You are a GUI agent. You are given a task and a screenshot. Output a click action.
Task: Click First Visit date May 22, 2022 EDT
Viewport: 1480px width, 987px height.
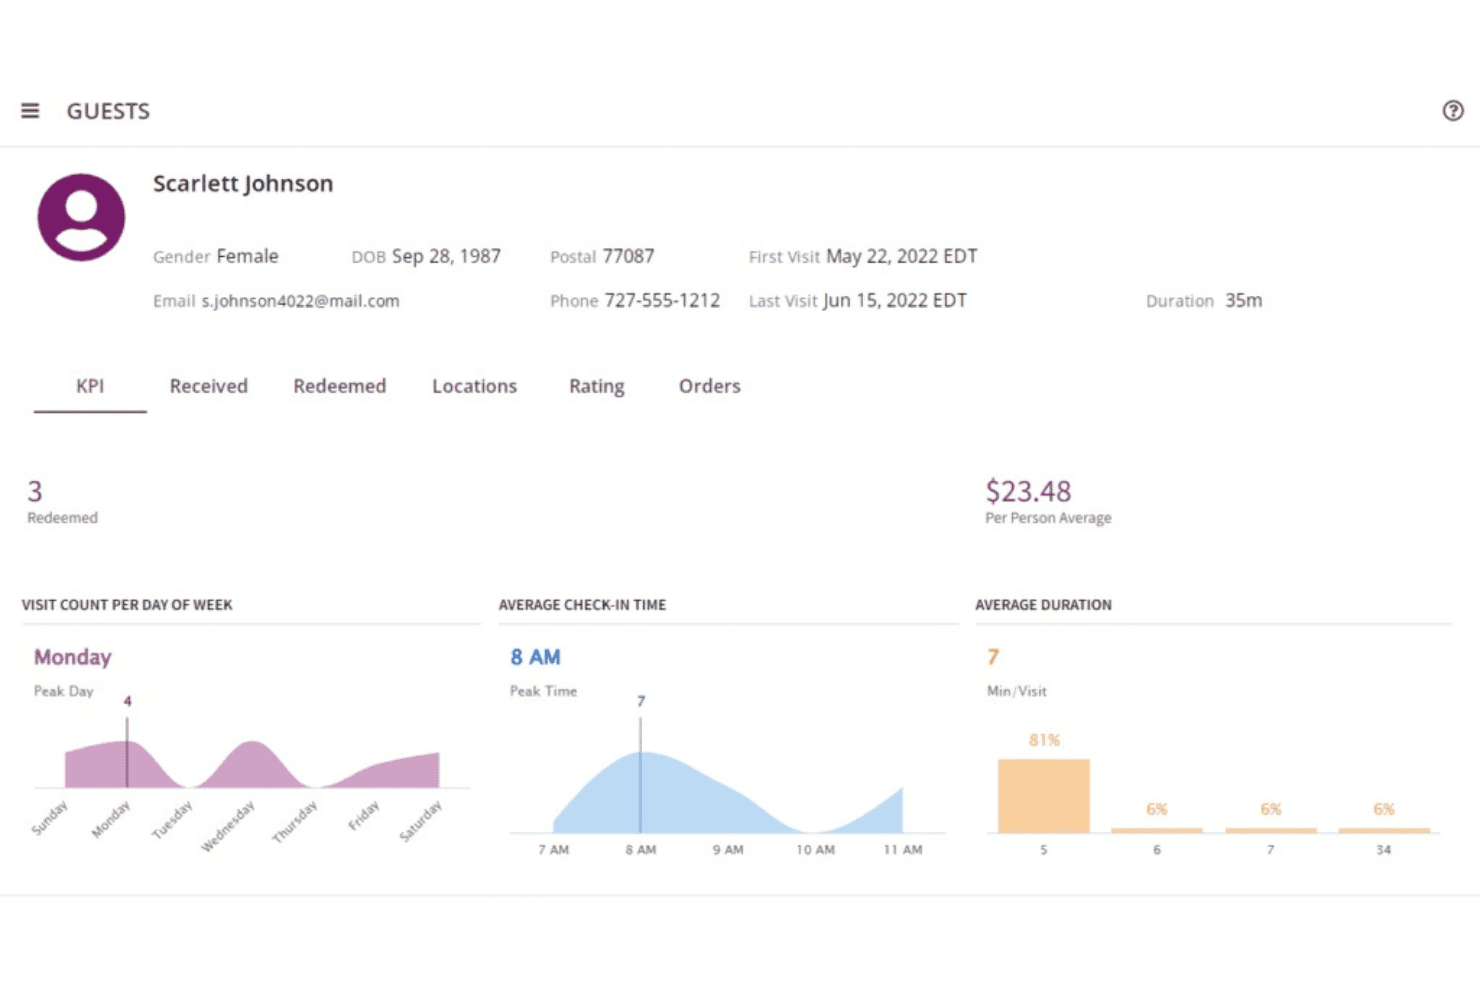pos(901,256)
